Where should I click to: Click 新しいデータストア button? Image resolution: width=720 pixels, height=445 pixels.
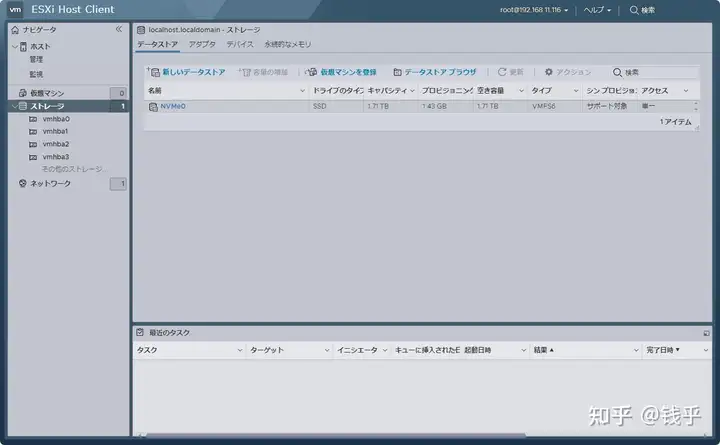(187, 72)
